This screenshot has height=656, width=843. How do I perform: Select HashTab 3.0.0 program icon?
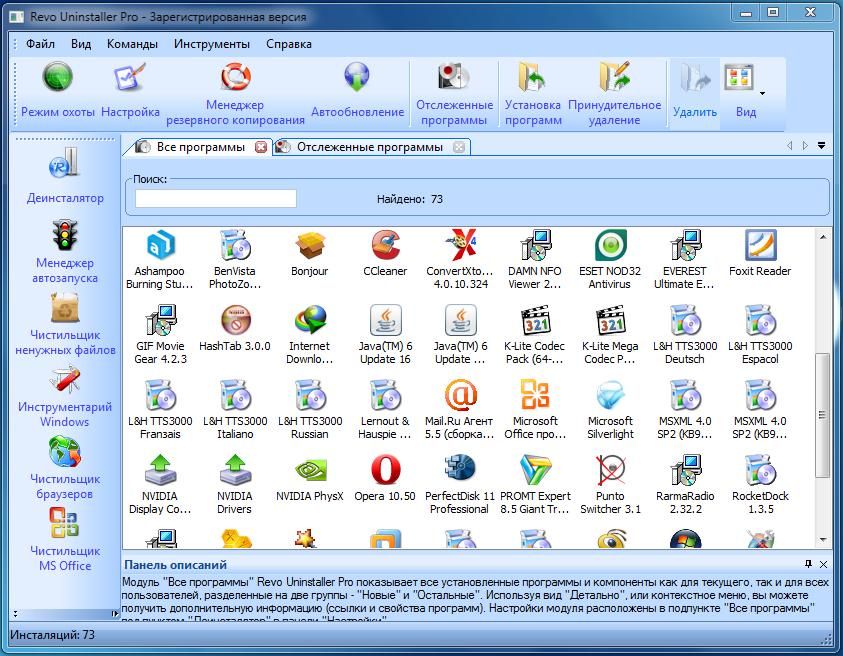[235, 320]
